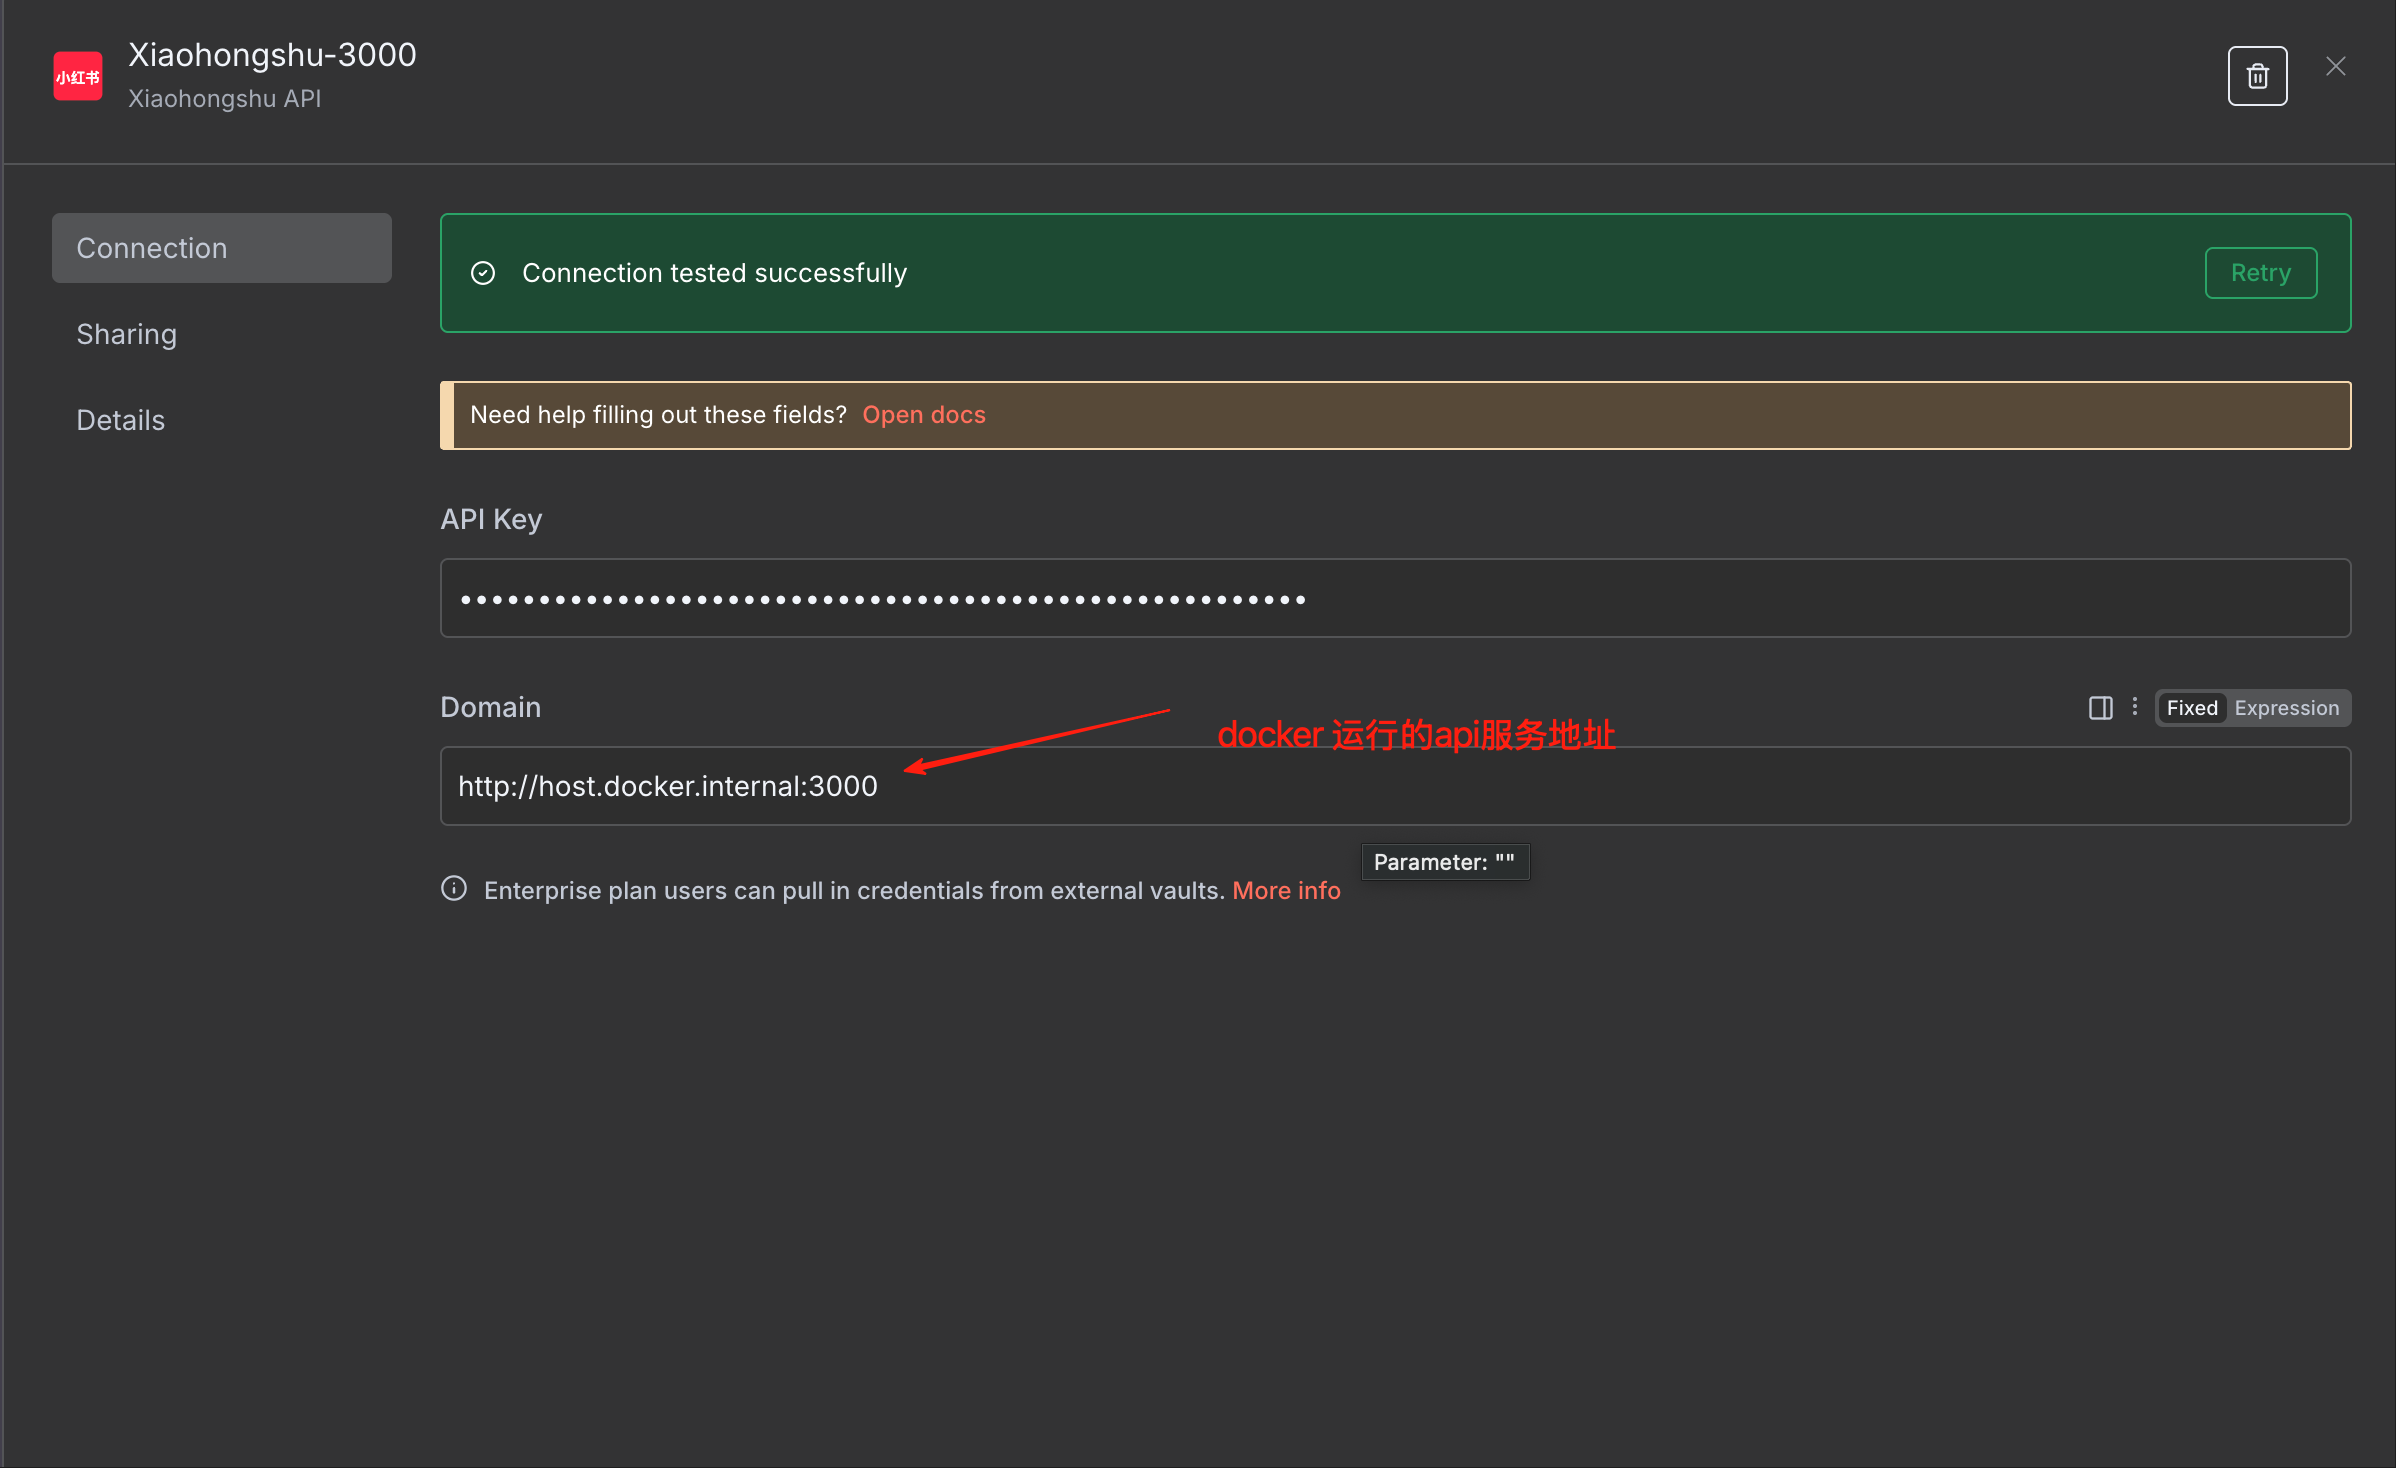2396x1468 pixels.
Task: Follow the More info link
Action: [1286, 890]
